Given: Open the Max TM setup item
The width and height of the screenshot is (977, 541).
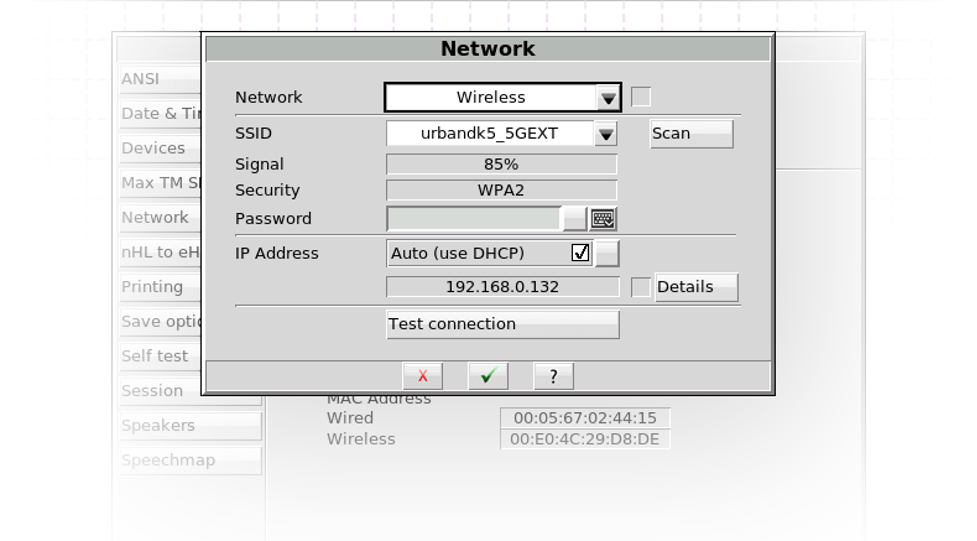Looking at the screenshot, I should (160, 183).
